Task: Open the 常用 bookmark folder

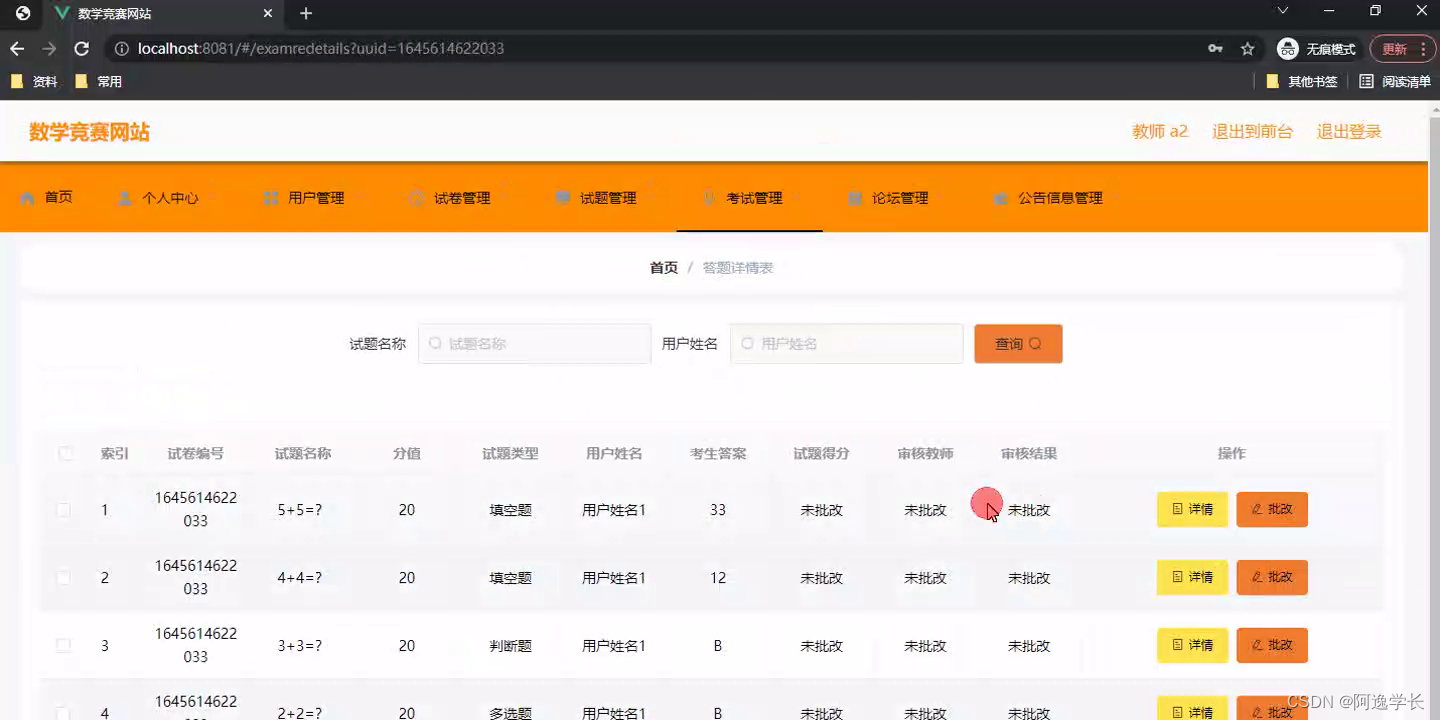Action: coord(99,82)
